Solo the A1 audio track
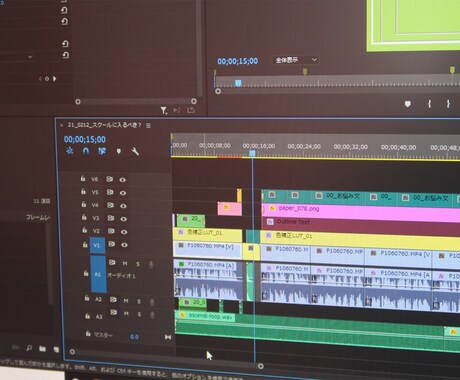460x380 pixels. point(138,264)
